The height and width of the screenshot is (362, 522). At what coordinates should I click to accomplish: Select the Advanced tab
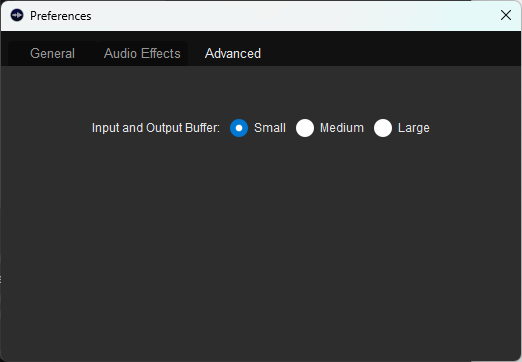[x=233, y=53]
